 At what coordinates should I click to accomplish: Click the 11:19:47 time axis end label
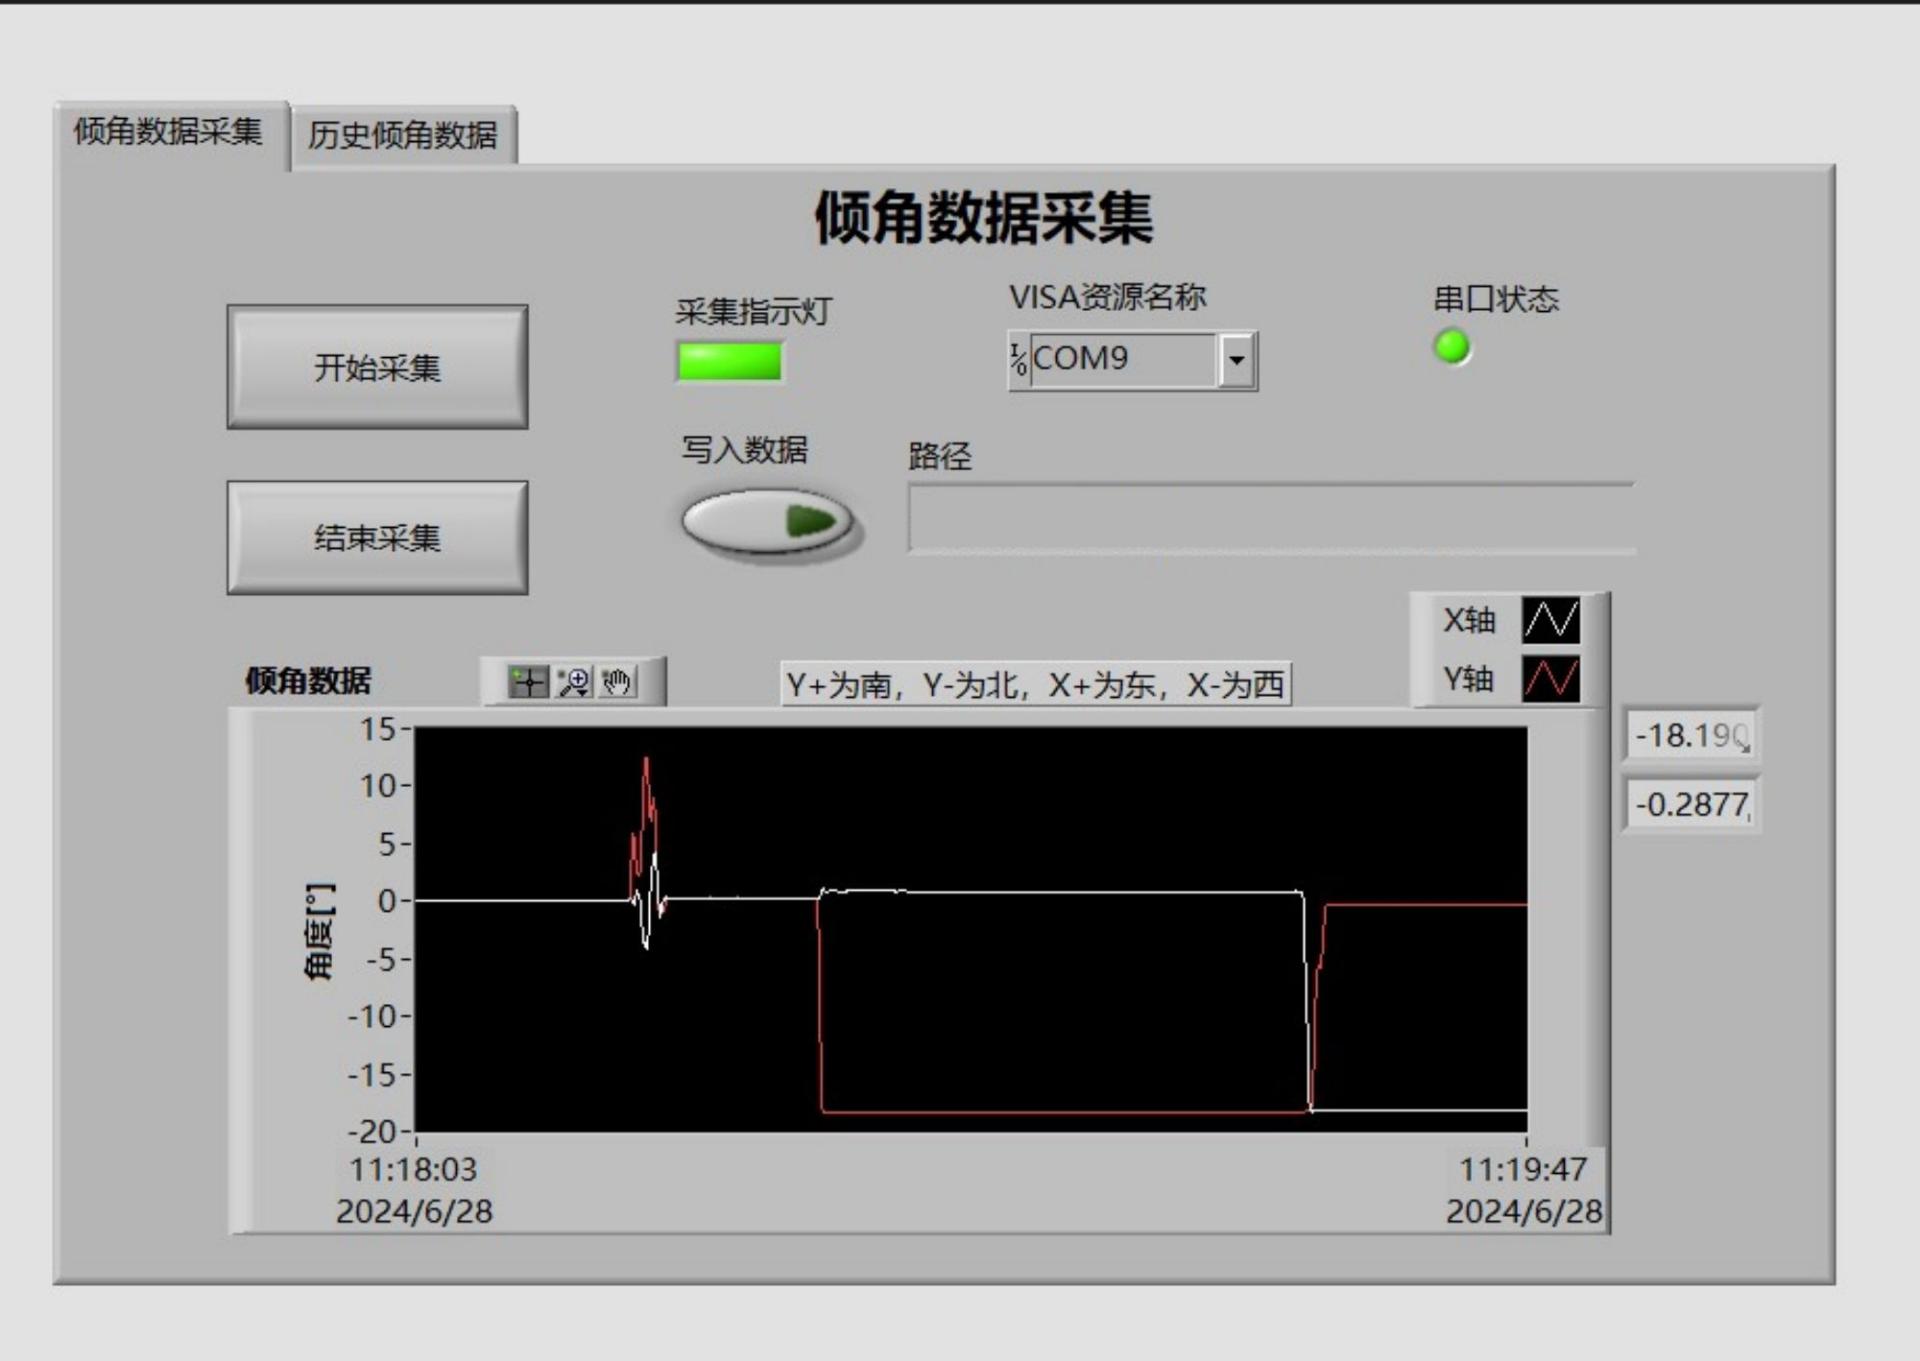pos(1522,1169)
